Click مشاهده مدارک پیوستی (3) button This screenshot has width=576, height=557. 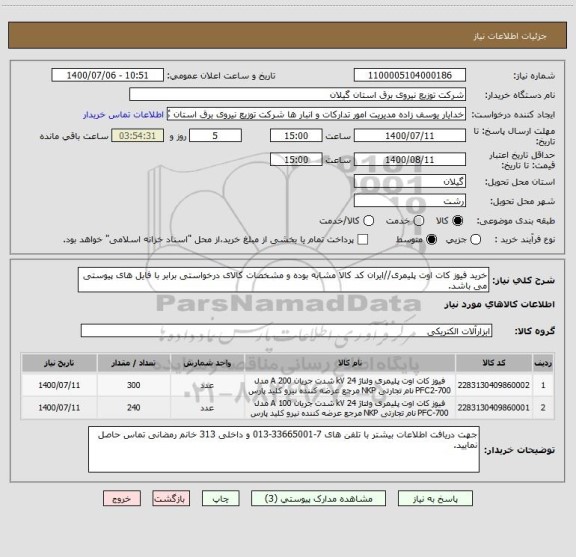318,499
